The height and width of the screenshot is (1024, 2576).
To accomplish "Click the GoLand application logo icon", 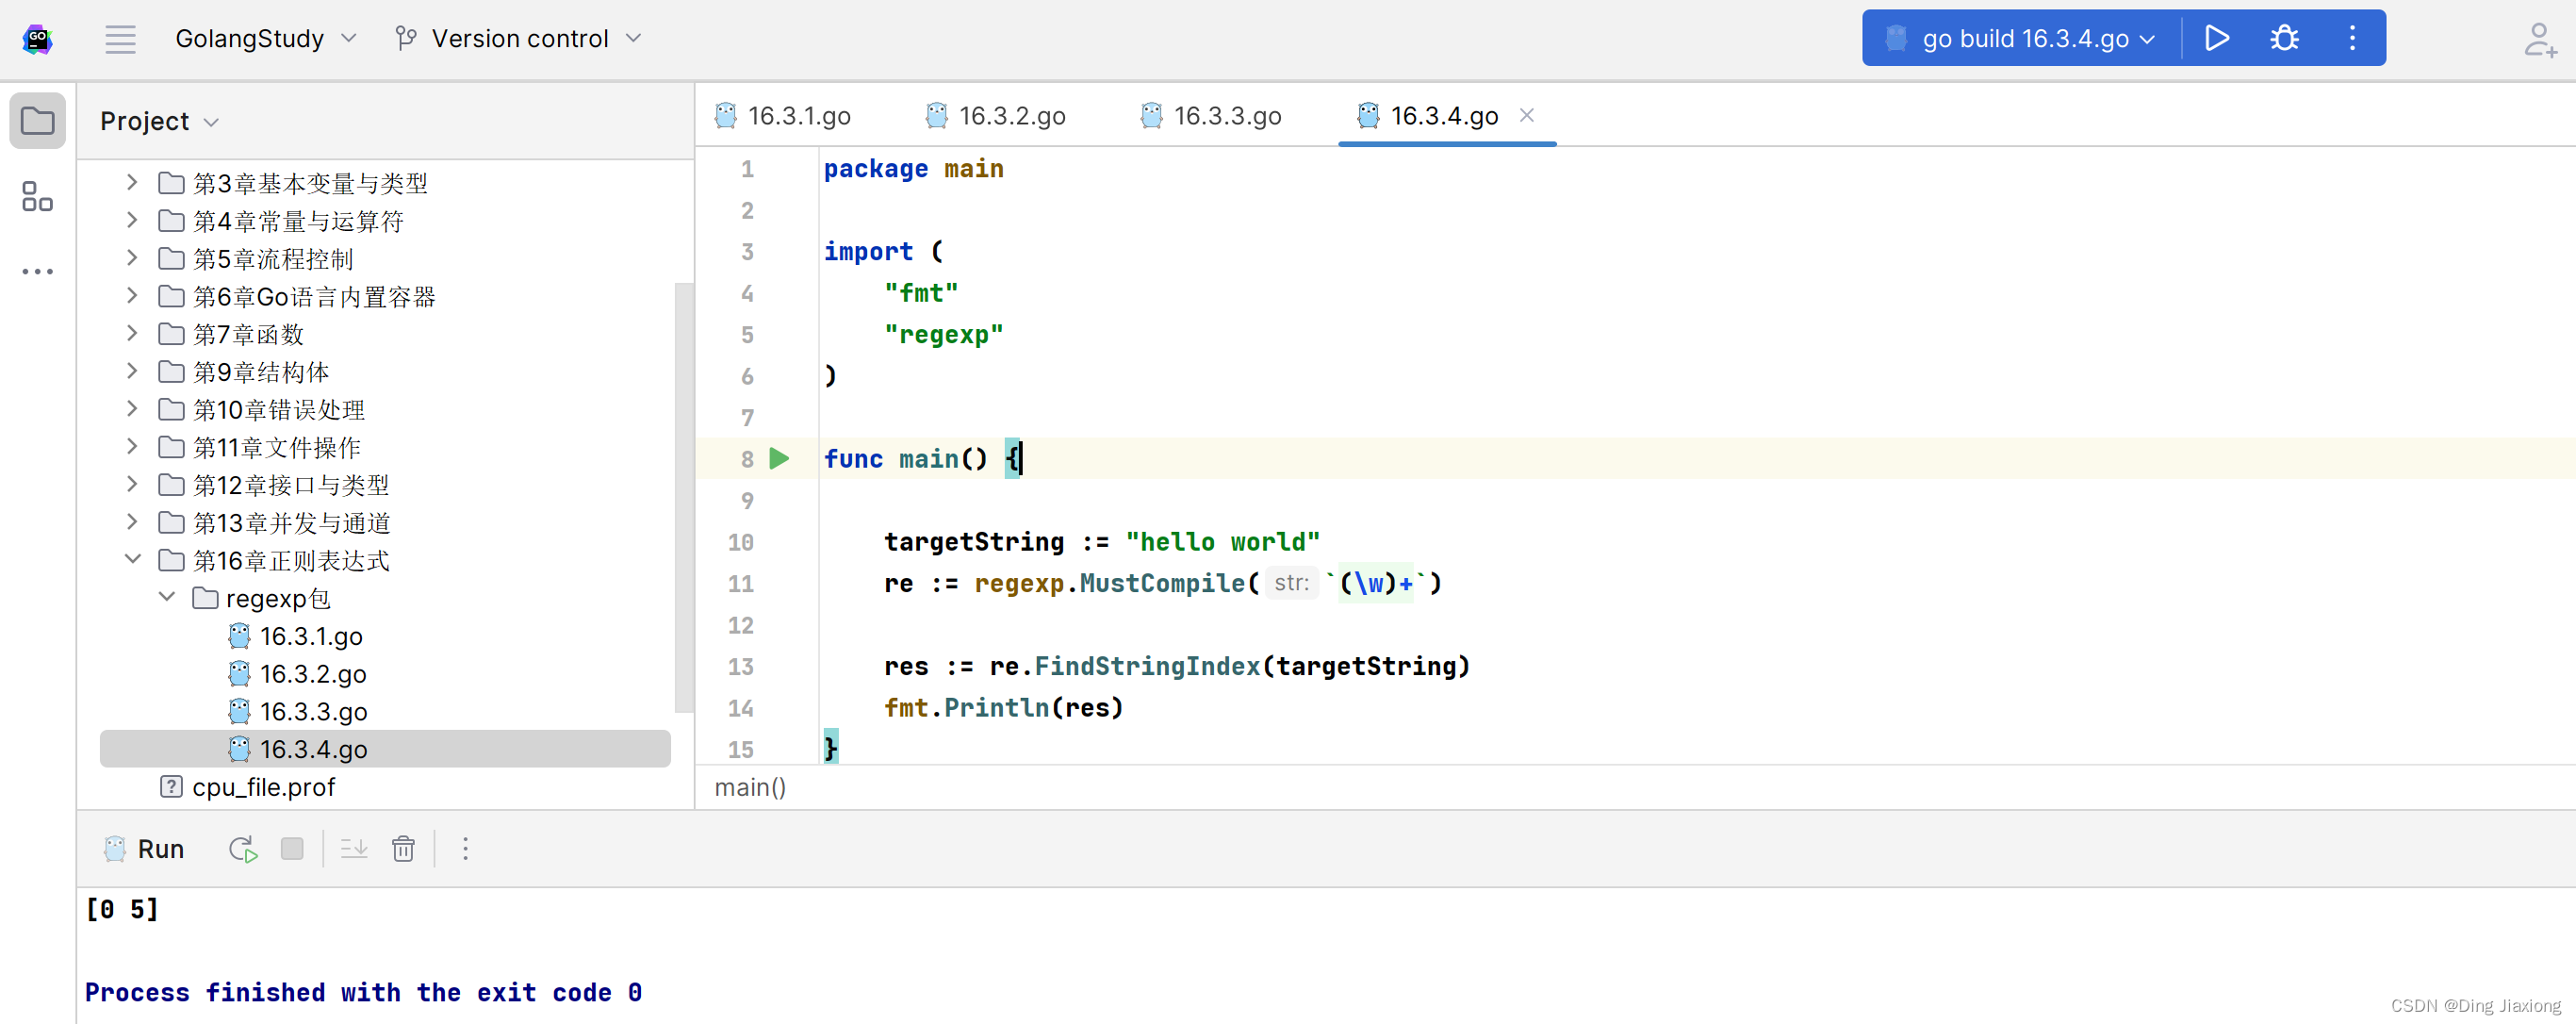I will pyautogui.click(x=38, y=39).
